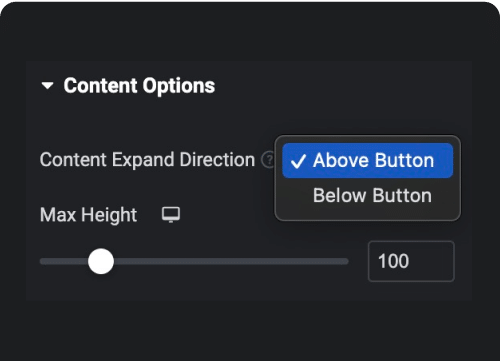This screenshot has height=361, width=500.
Task: Click the checkmark next to Above Button
Action: click(x=298, y=161)
